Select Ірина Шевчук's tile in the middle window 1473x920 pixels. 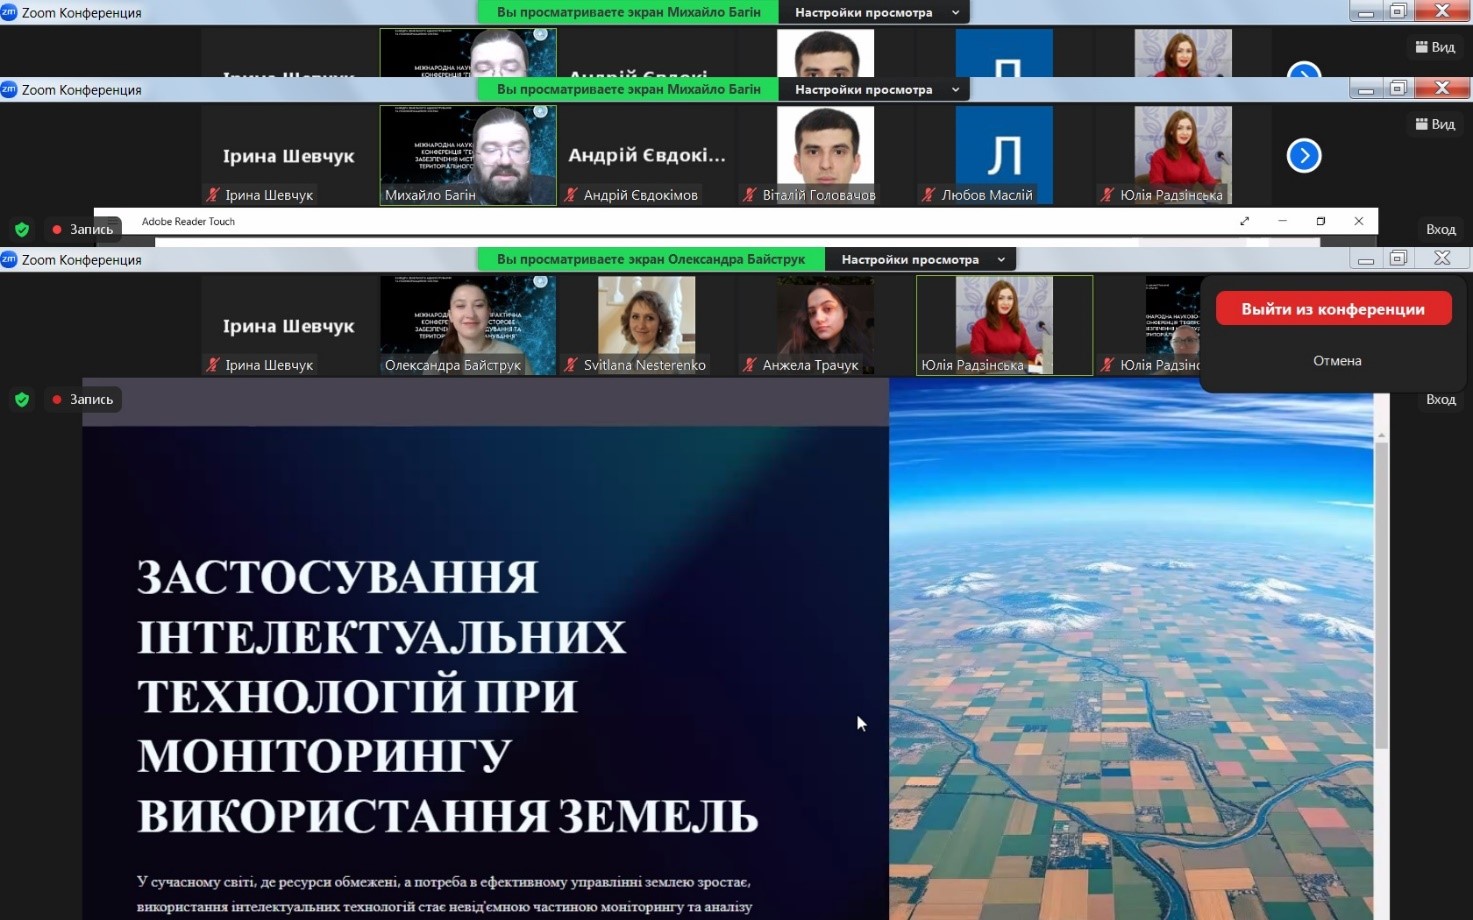pos(289,155)
